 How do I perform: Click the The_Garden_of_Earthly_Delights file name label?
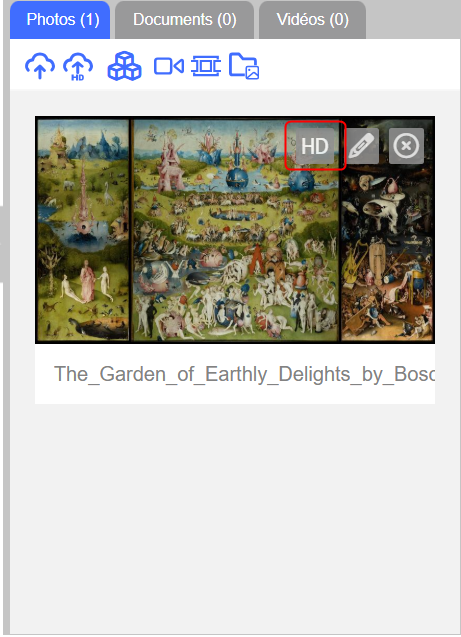(245, 374)
